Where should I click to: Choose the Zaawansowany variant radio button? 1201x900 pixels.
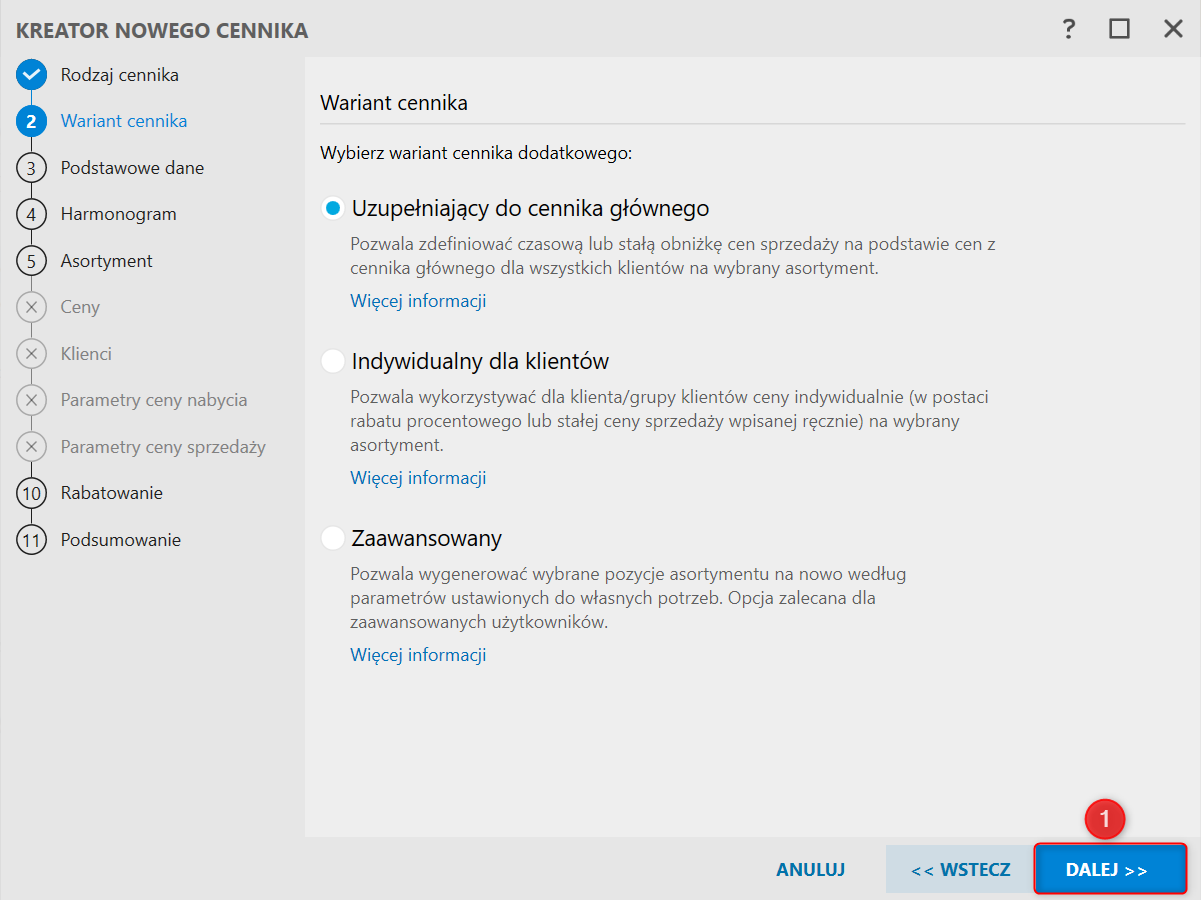(x=333, y=539)
